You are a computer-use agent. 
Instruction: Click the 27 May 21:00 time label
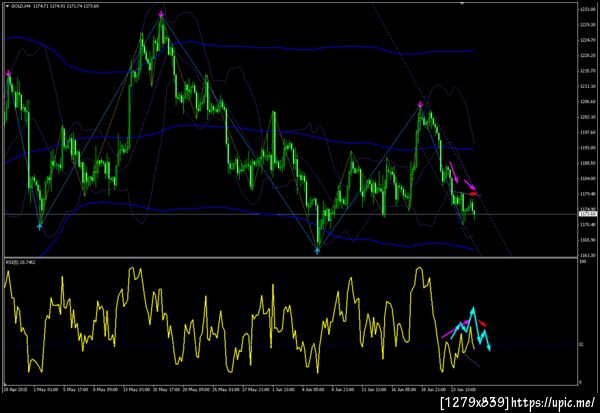[257, 390]
